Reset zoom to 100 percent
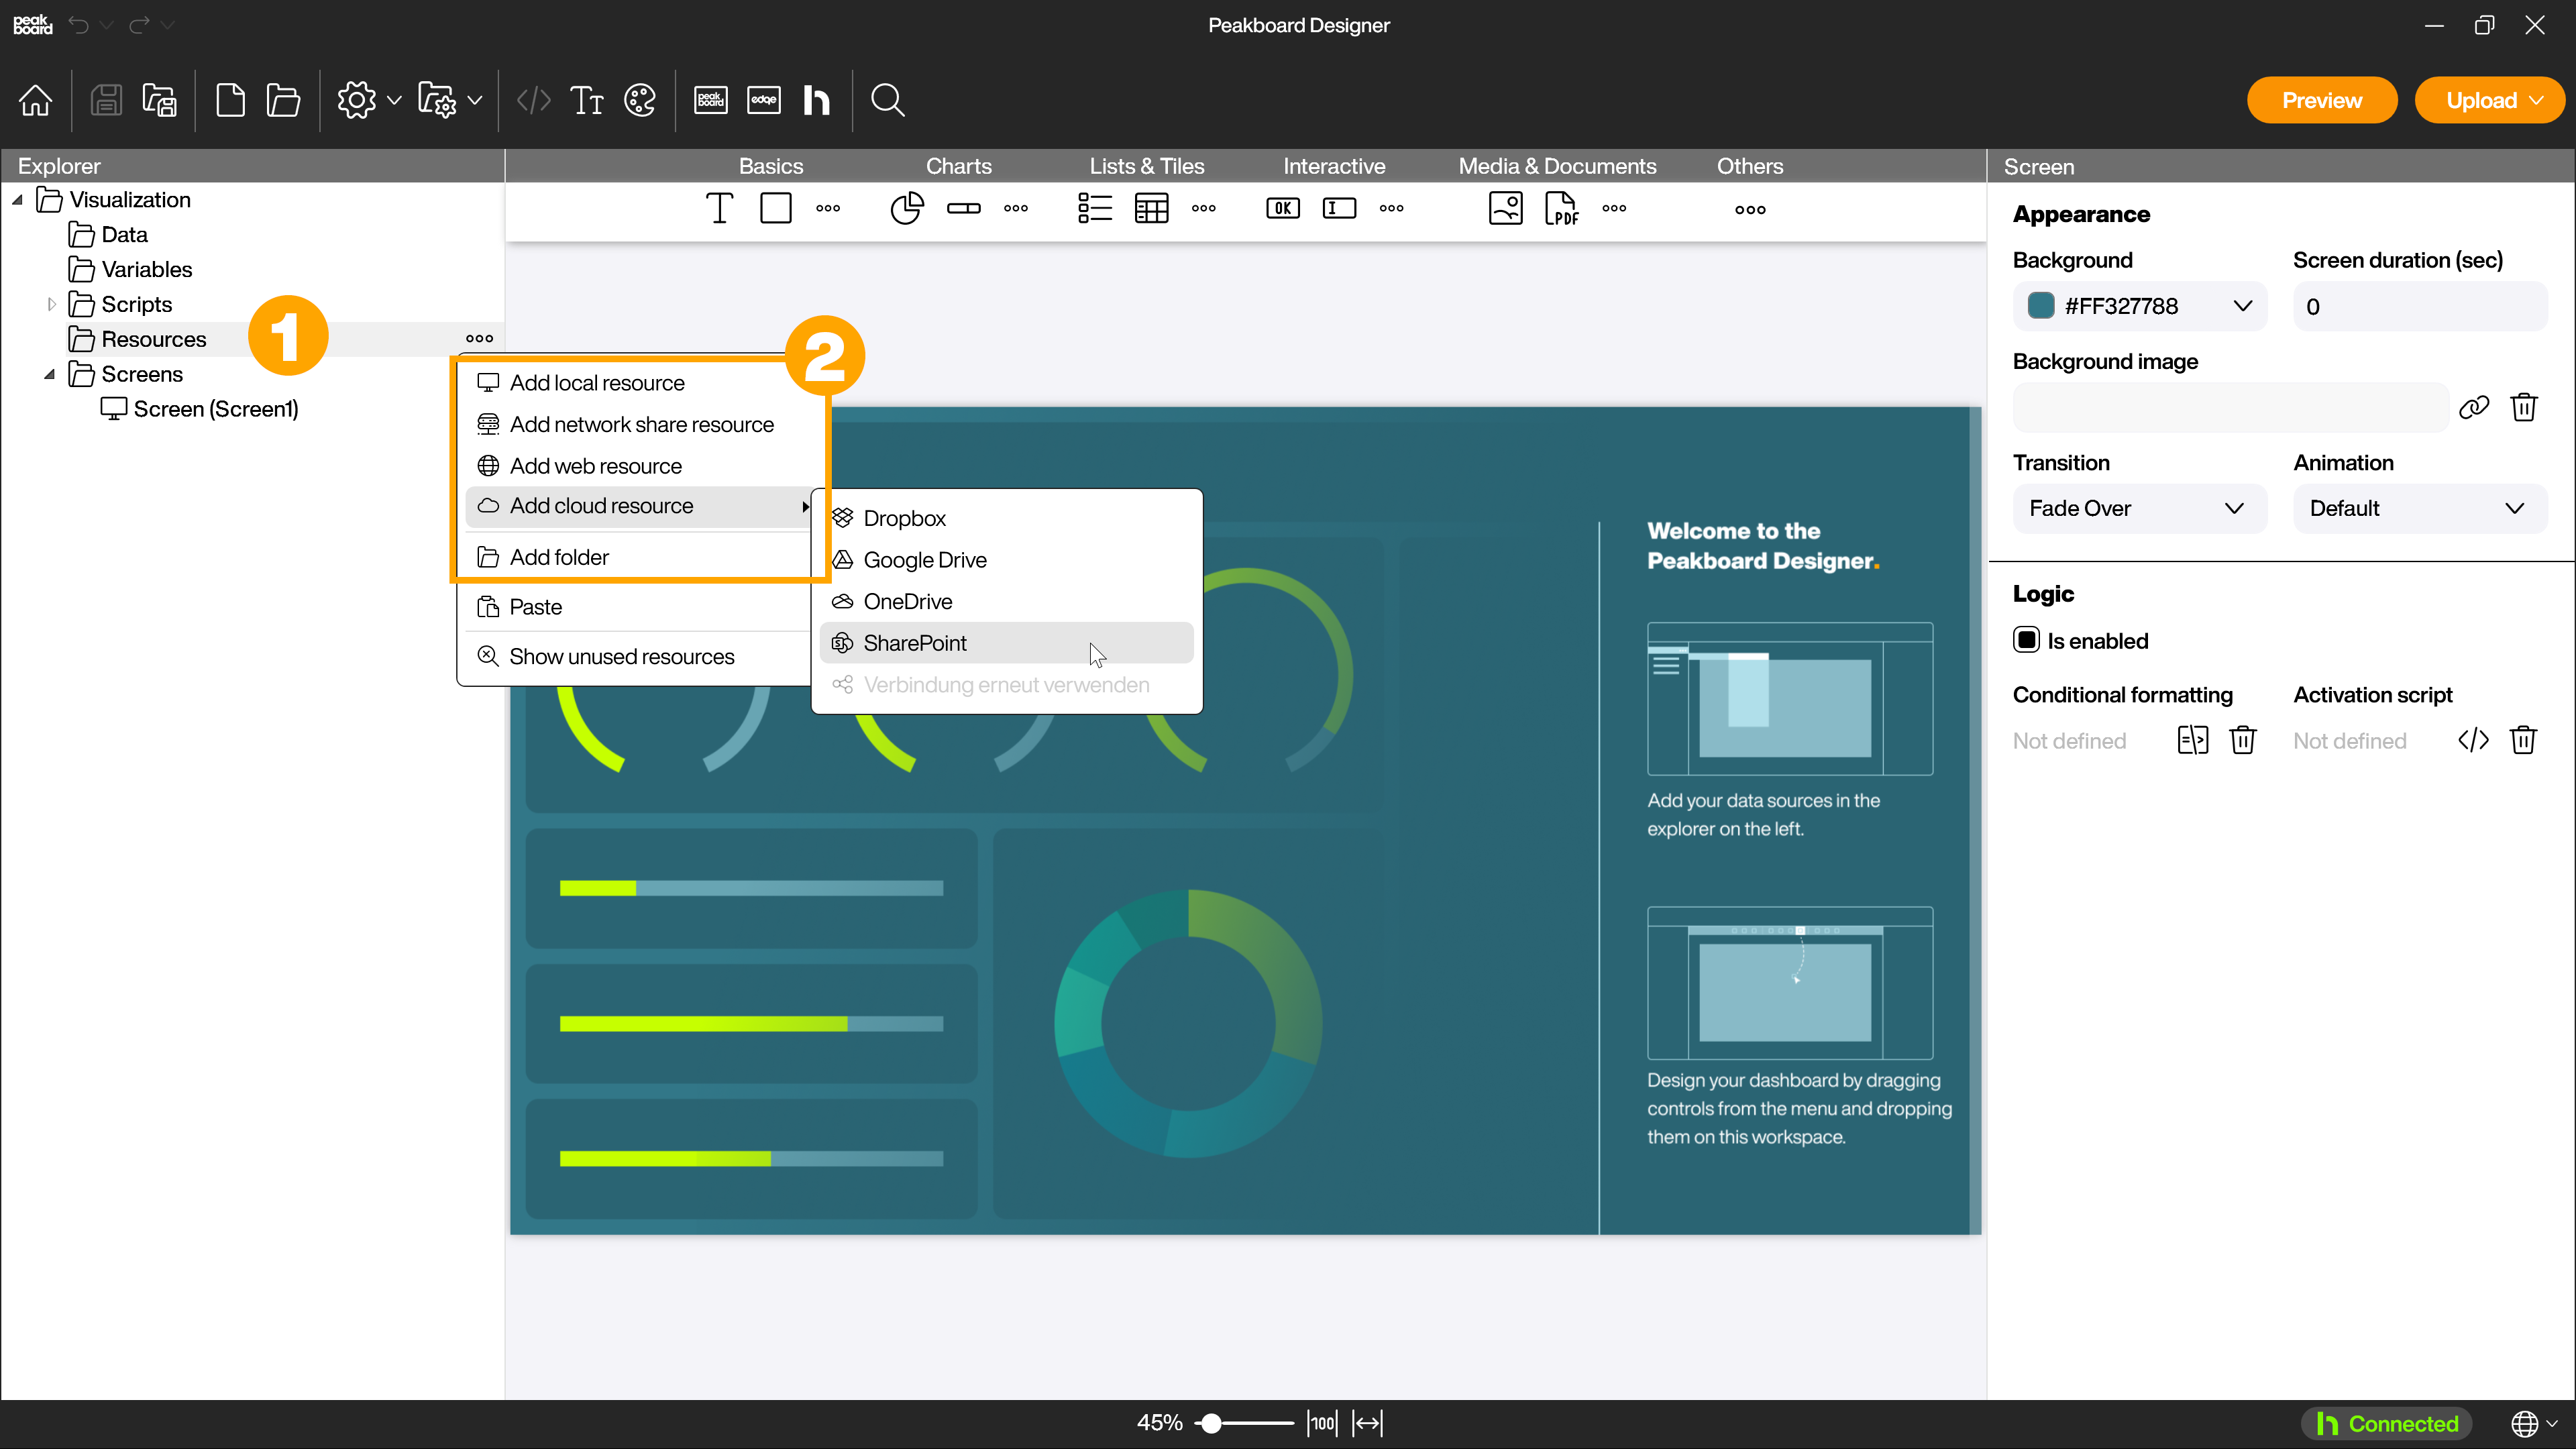 1322,1423
